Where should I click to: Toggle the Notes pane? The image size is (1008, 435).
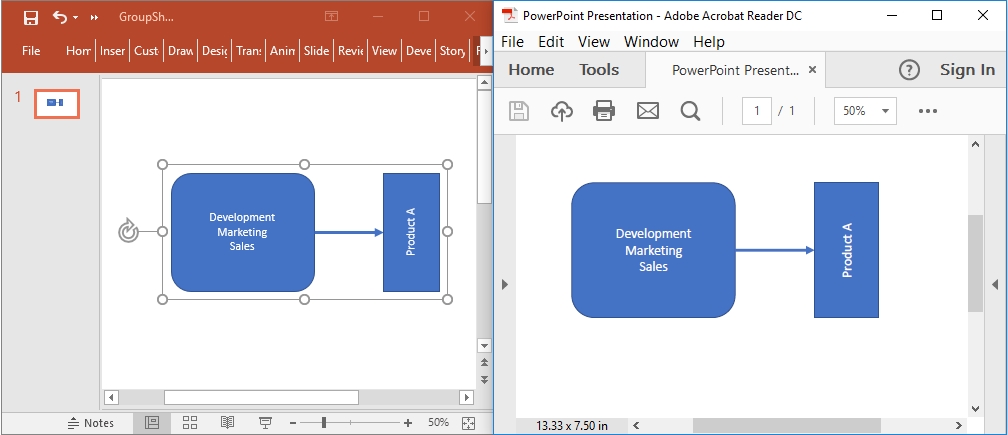click(91, 423)
